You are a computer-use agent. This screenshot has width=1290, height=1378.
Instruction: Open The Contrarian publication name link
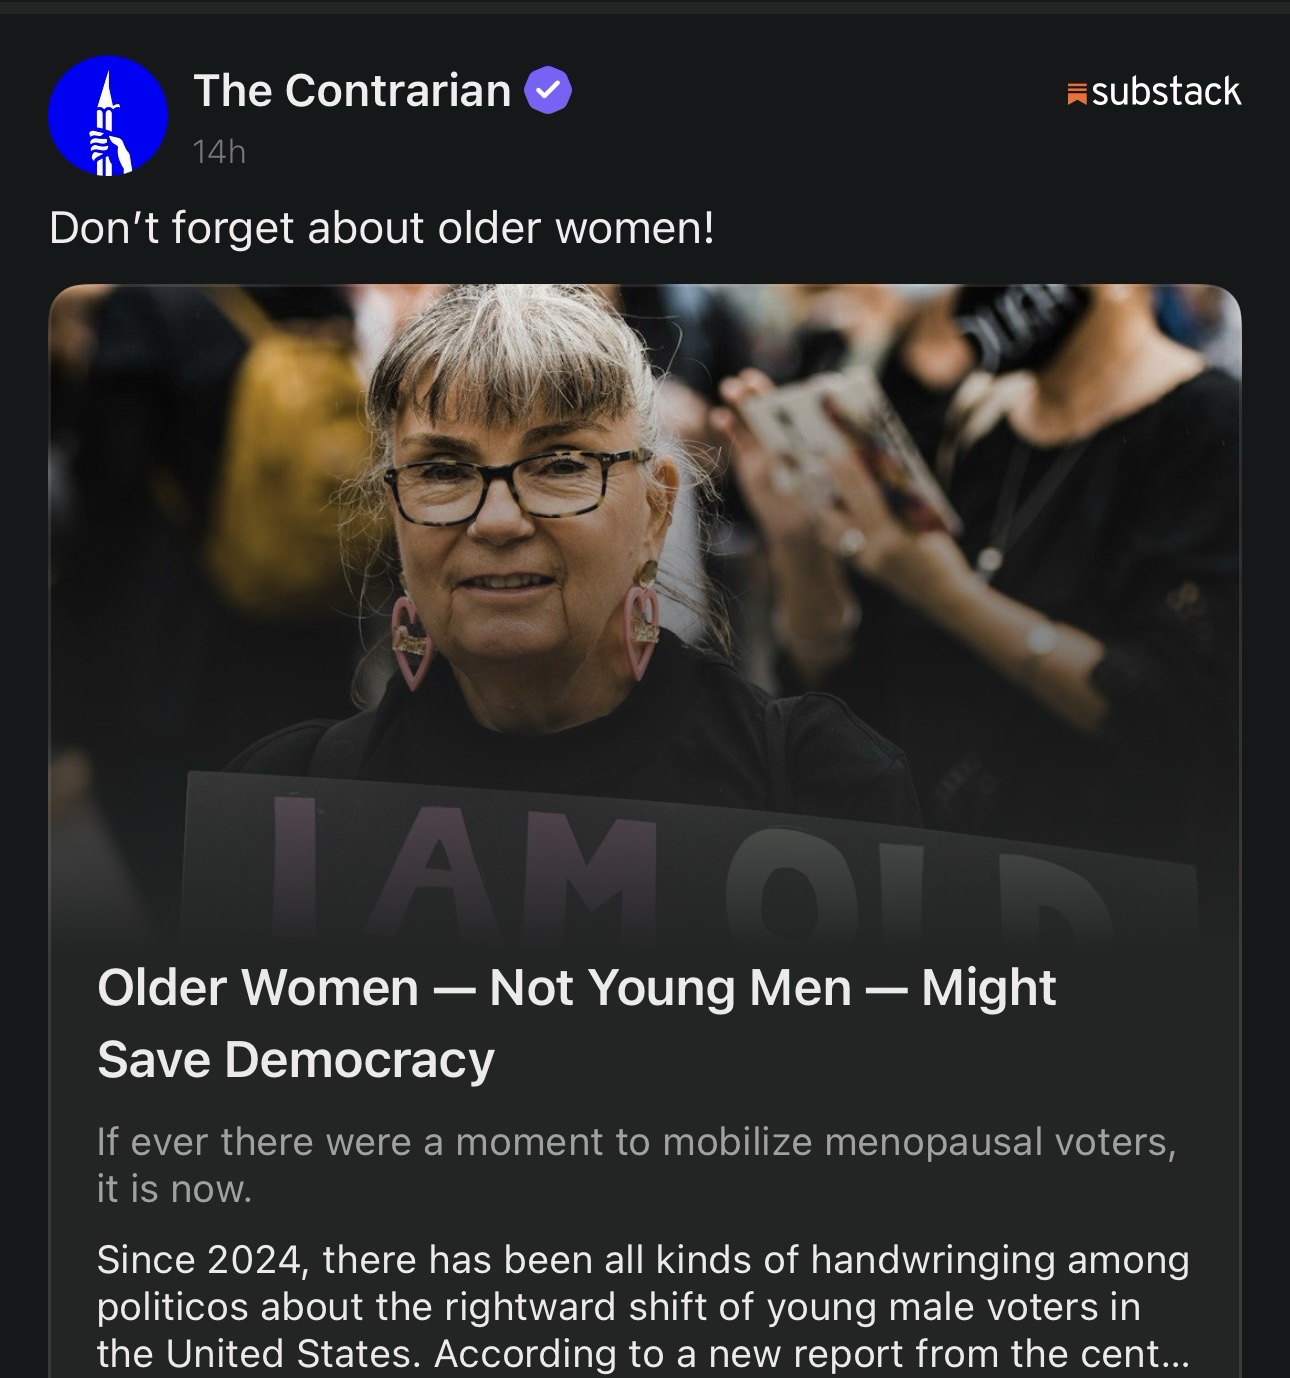coord(352,91)
